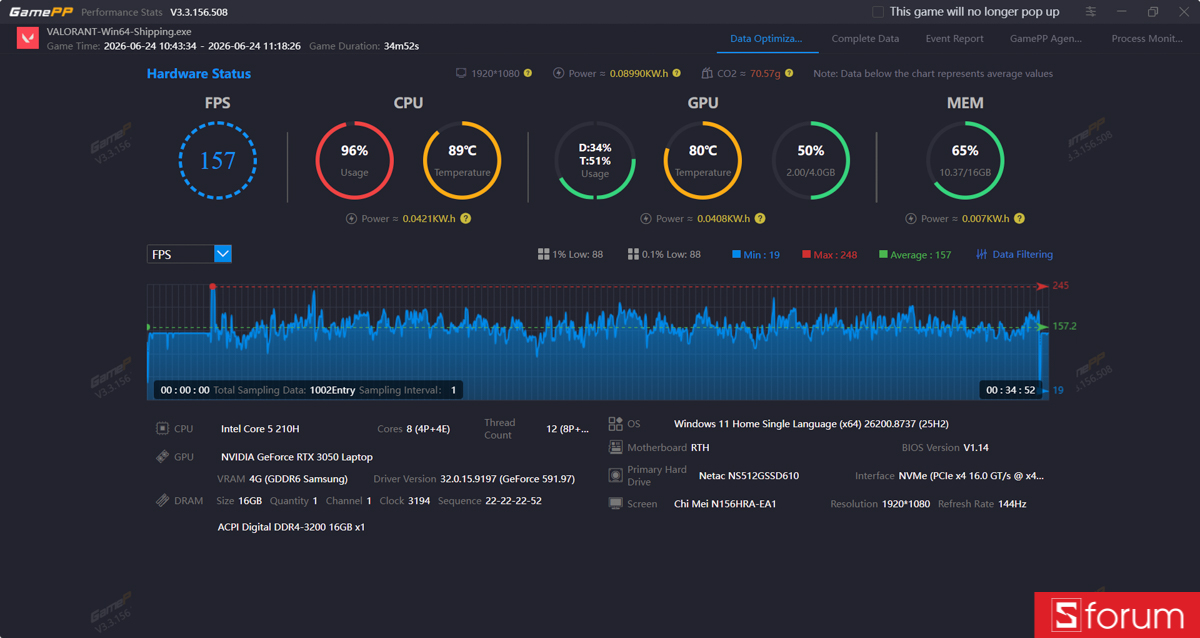Click help icon next to MEM power 0.007KW.h

pos(1019,218)
